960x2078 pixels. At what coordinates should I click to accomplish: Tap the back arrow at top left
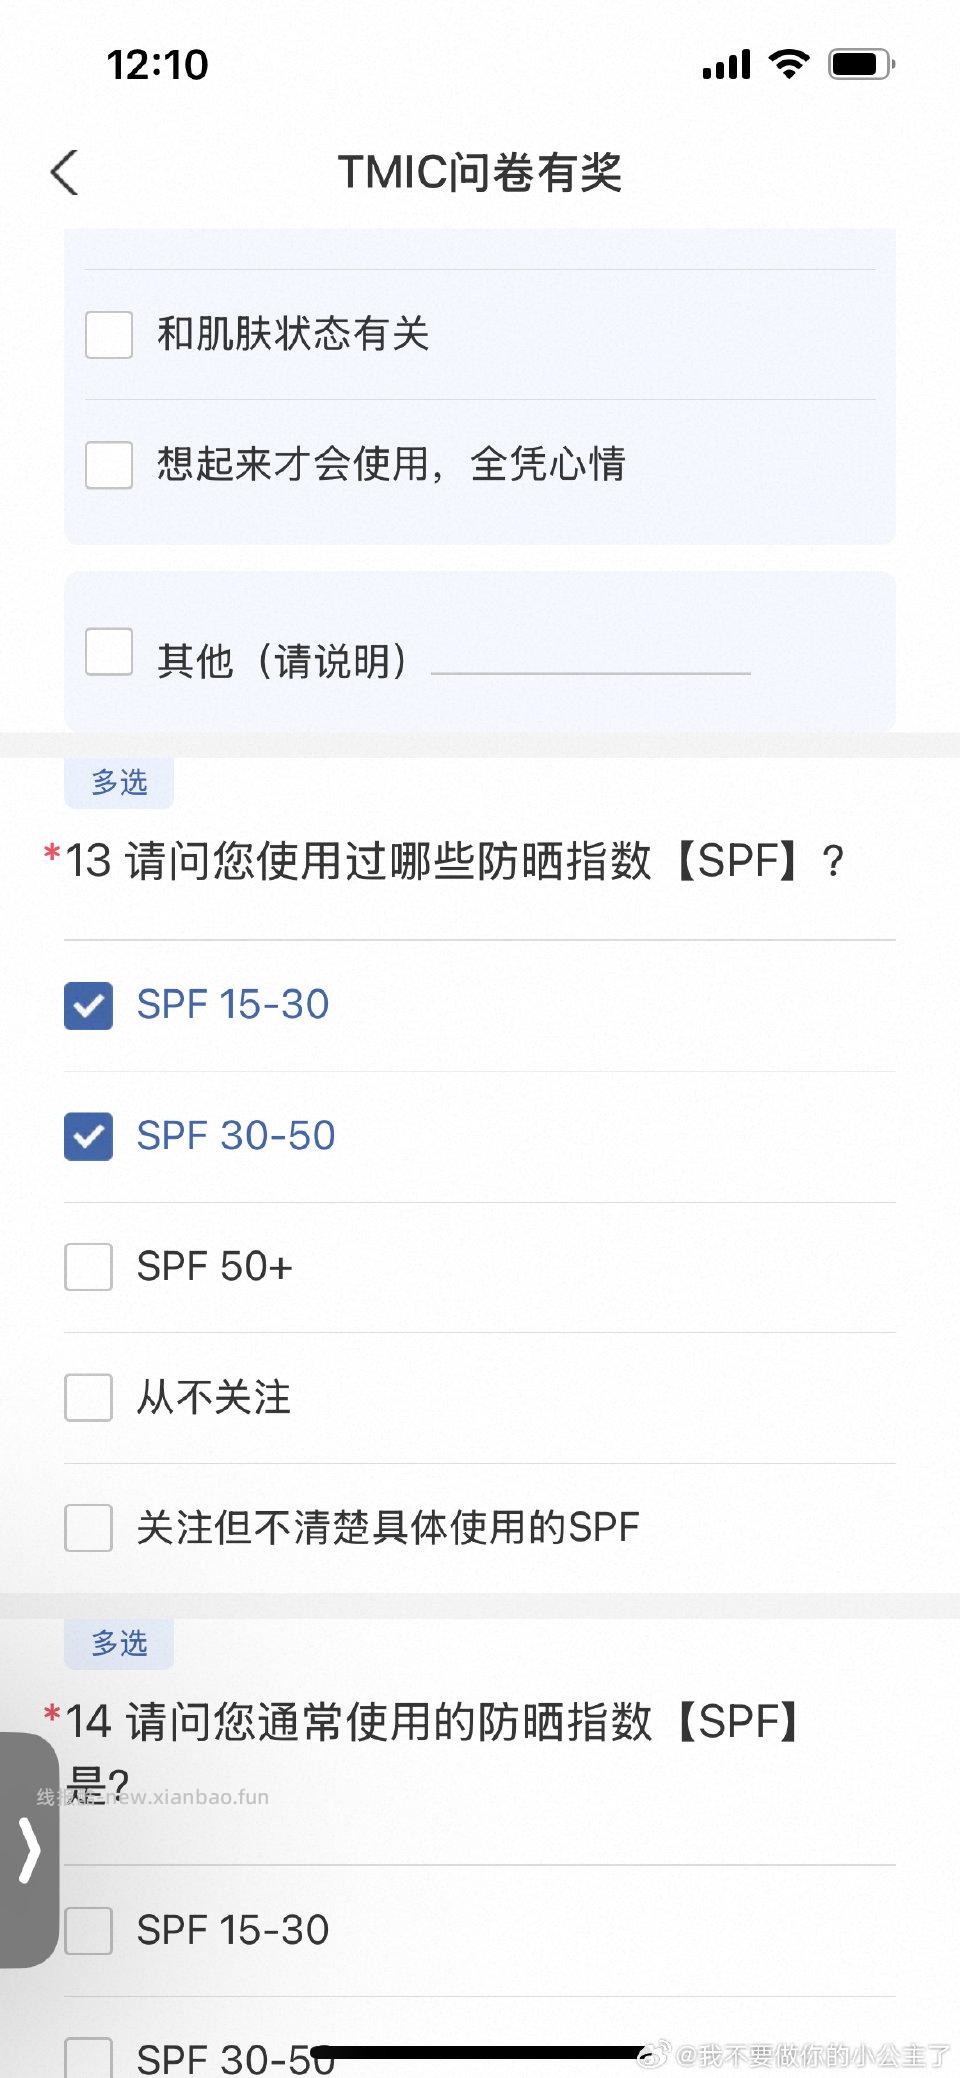point(64,172)
